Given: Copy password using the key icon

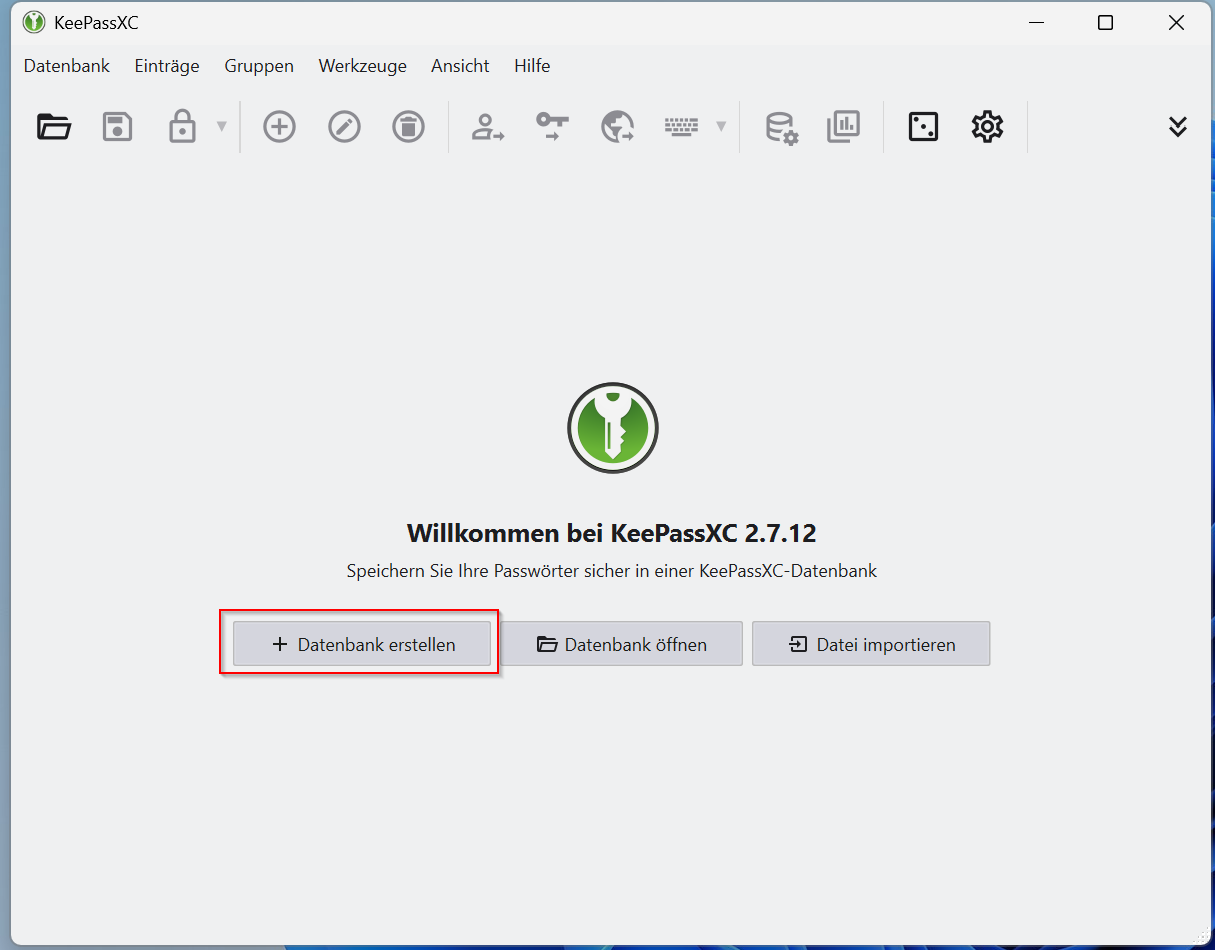Looking at the screenshot, I should tap(552, 127).
